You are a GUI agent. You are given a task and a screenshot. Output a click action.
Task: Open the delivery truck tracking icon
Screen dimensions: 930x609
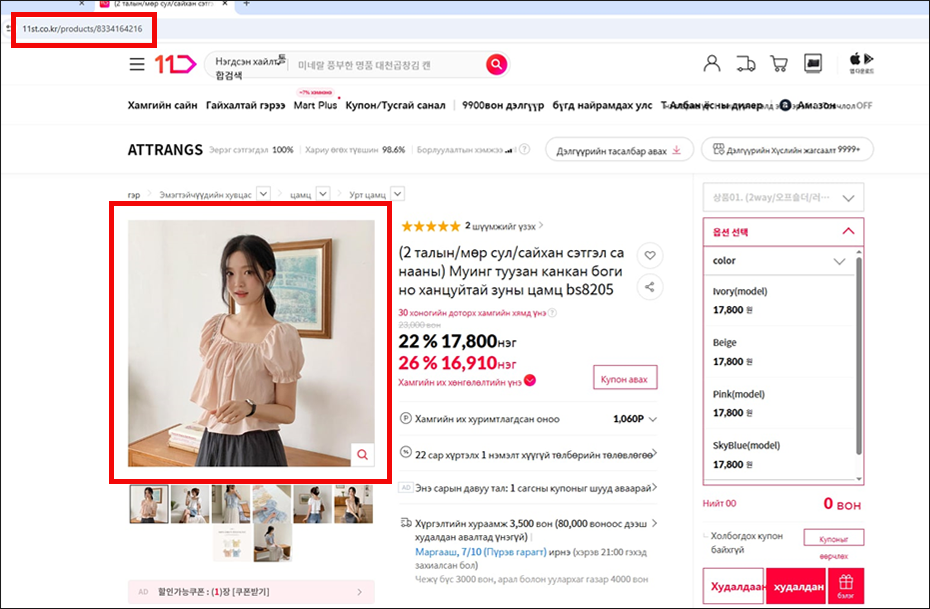pyautogui.click(x=745, y=64)
